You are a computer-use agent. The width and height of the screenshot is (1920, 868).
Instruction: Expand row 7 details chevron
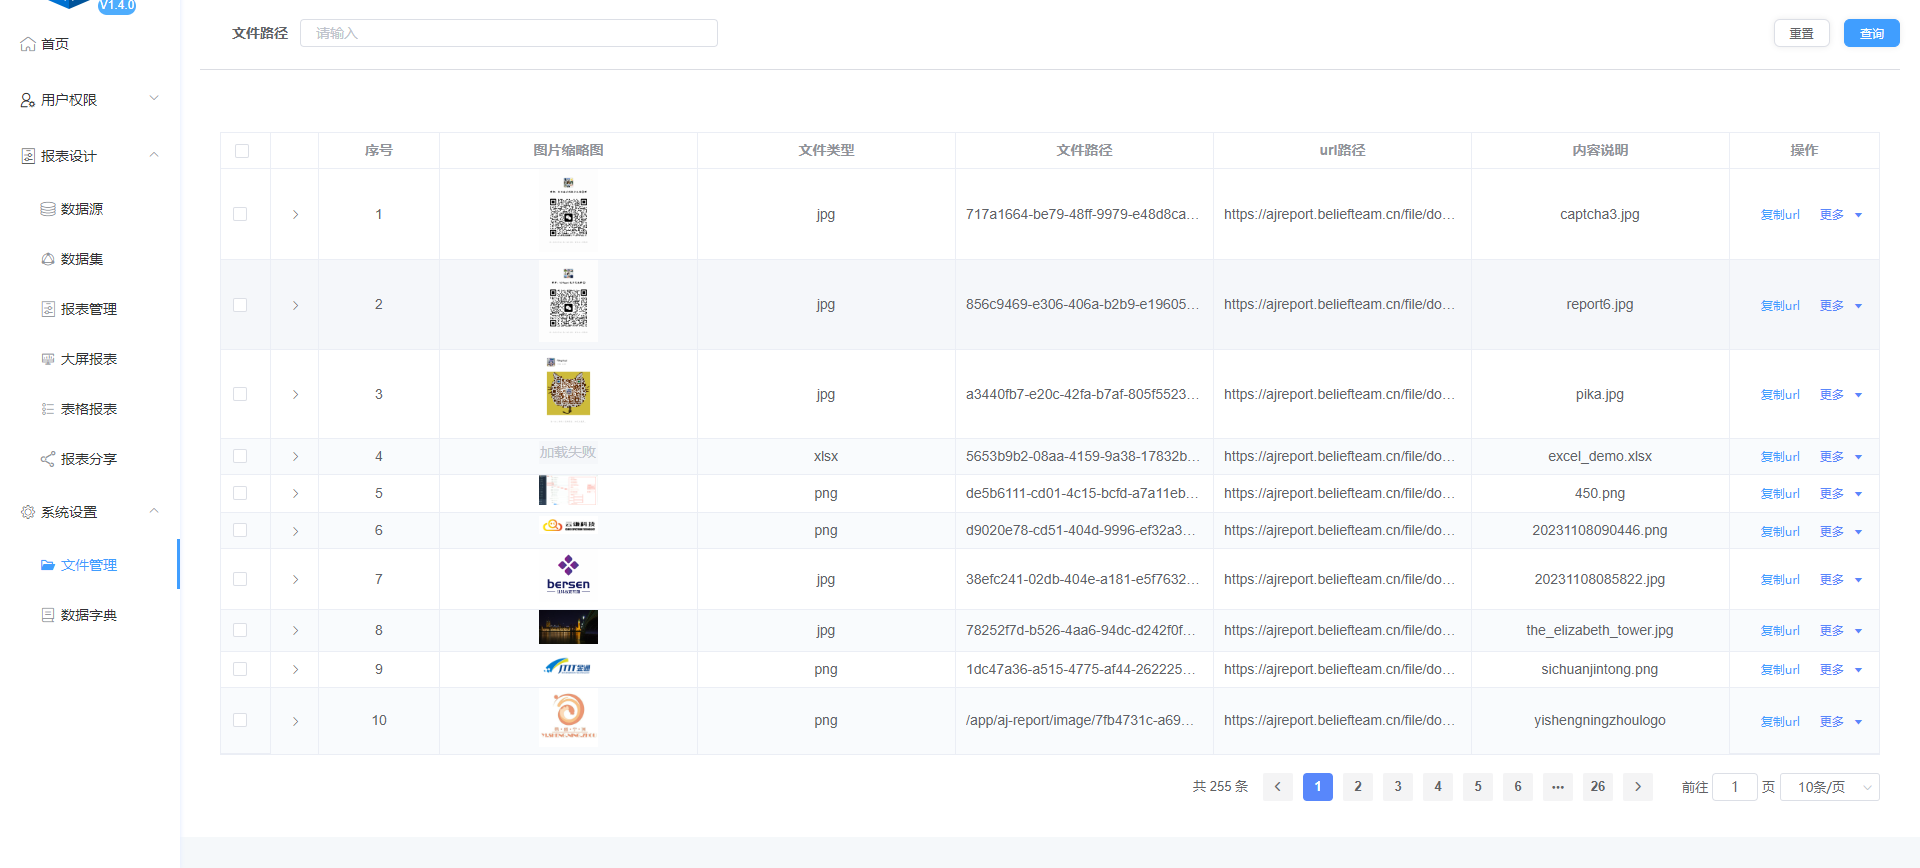[x=295, y=579]
